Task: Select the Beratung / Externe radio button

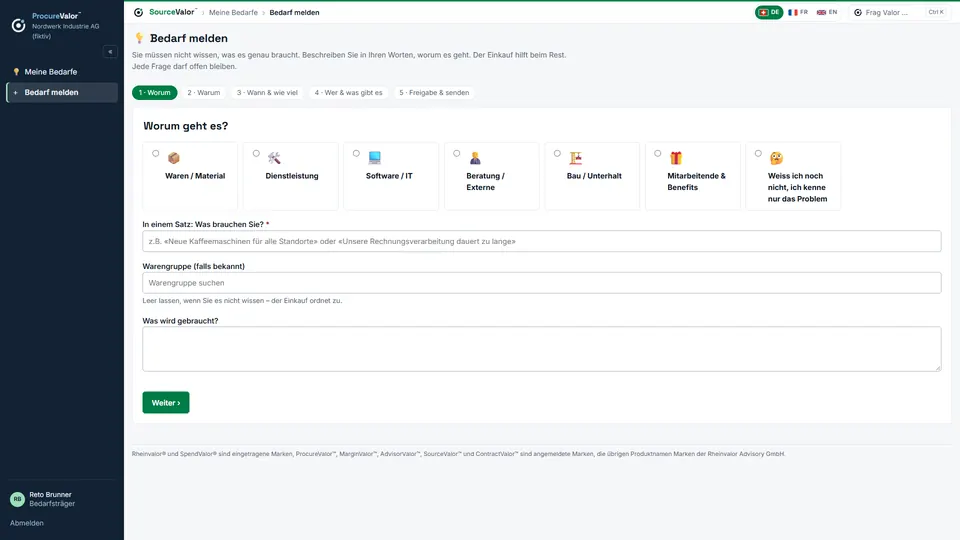Action: [x=457, y=154]
